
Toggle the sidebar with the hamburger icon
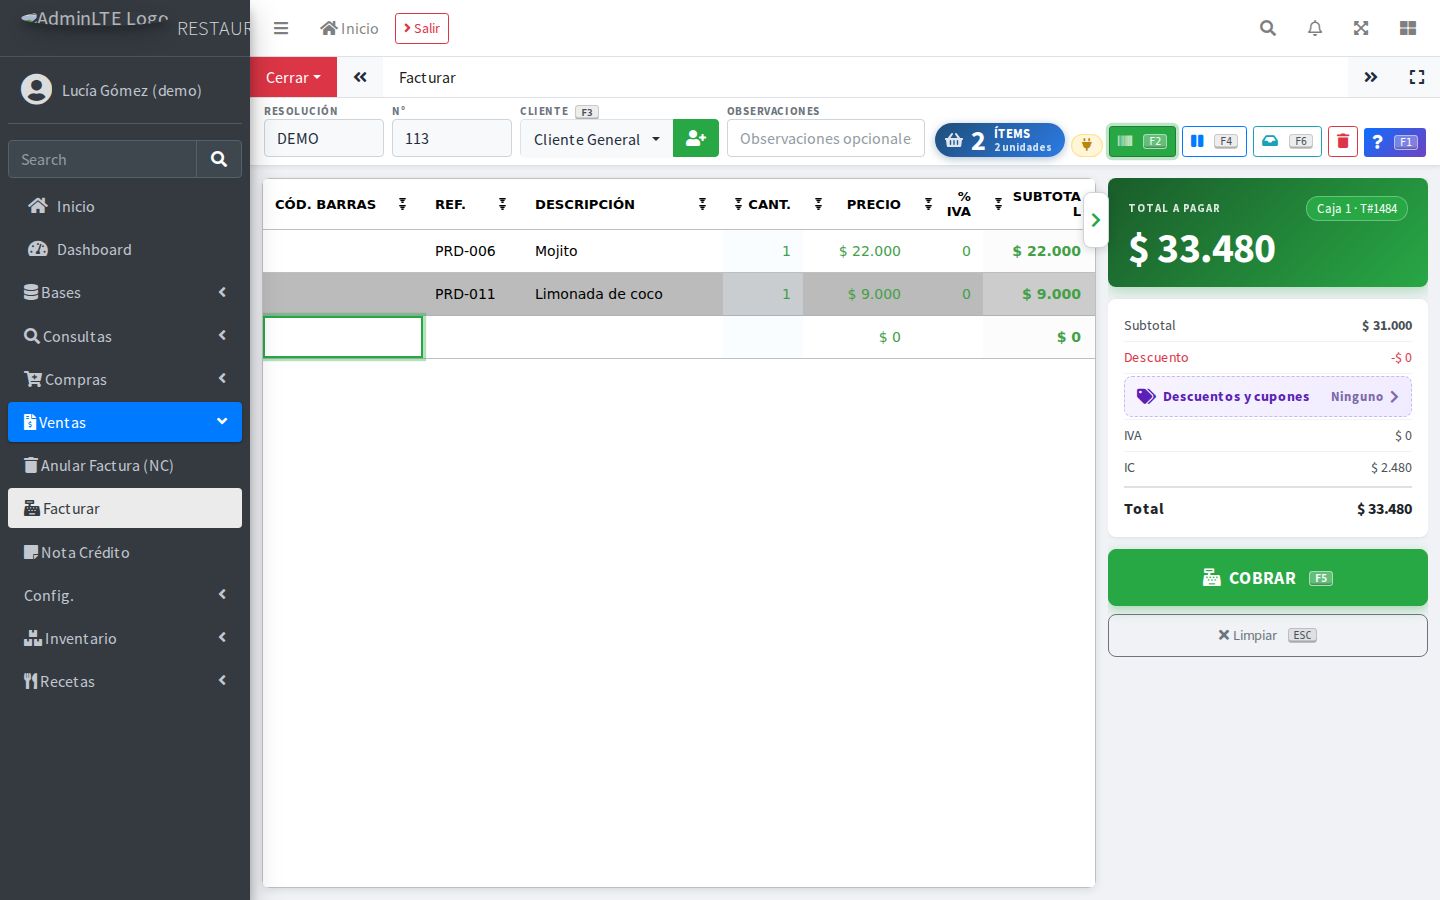(281, 28)
